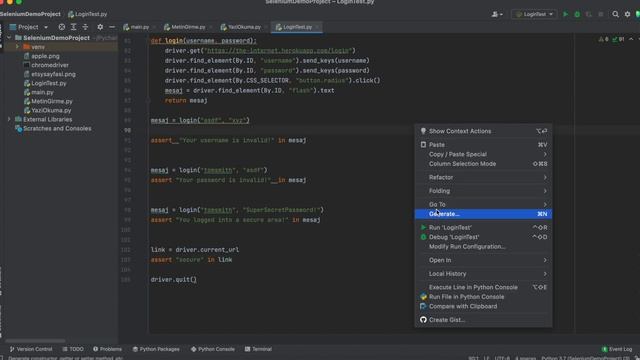640x360 pixels.
Task: Select main.py in the project tree
Action: 42,92
